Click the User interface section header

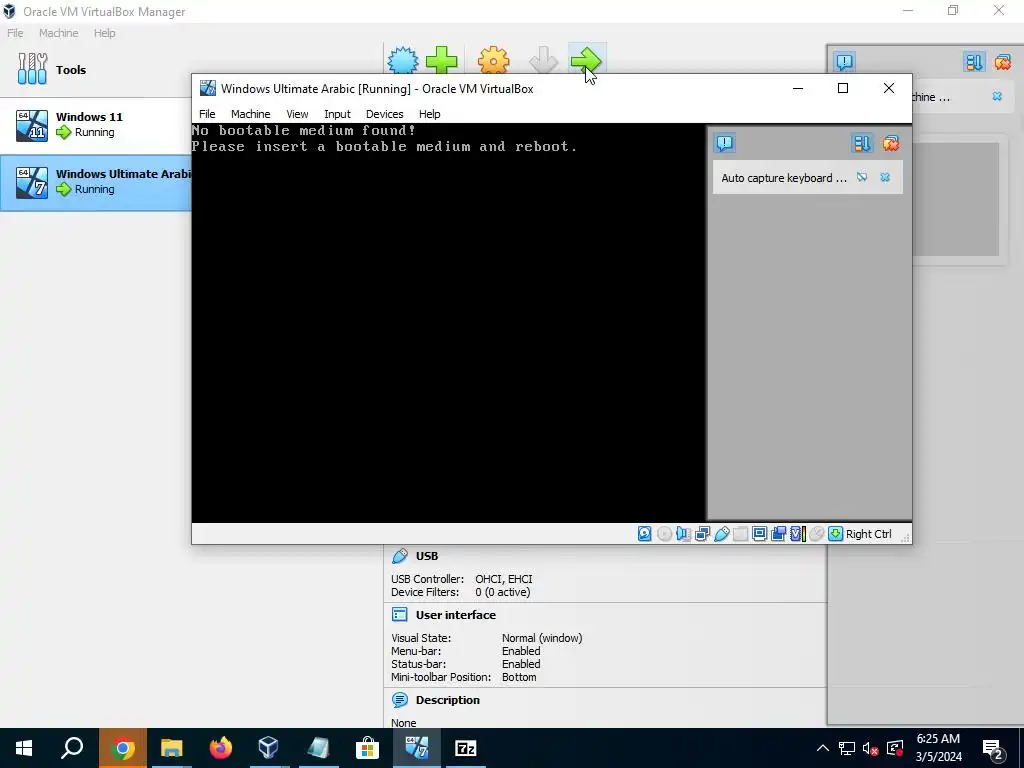coord(456,615)
